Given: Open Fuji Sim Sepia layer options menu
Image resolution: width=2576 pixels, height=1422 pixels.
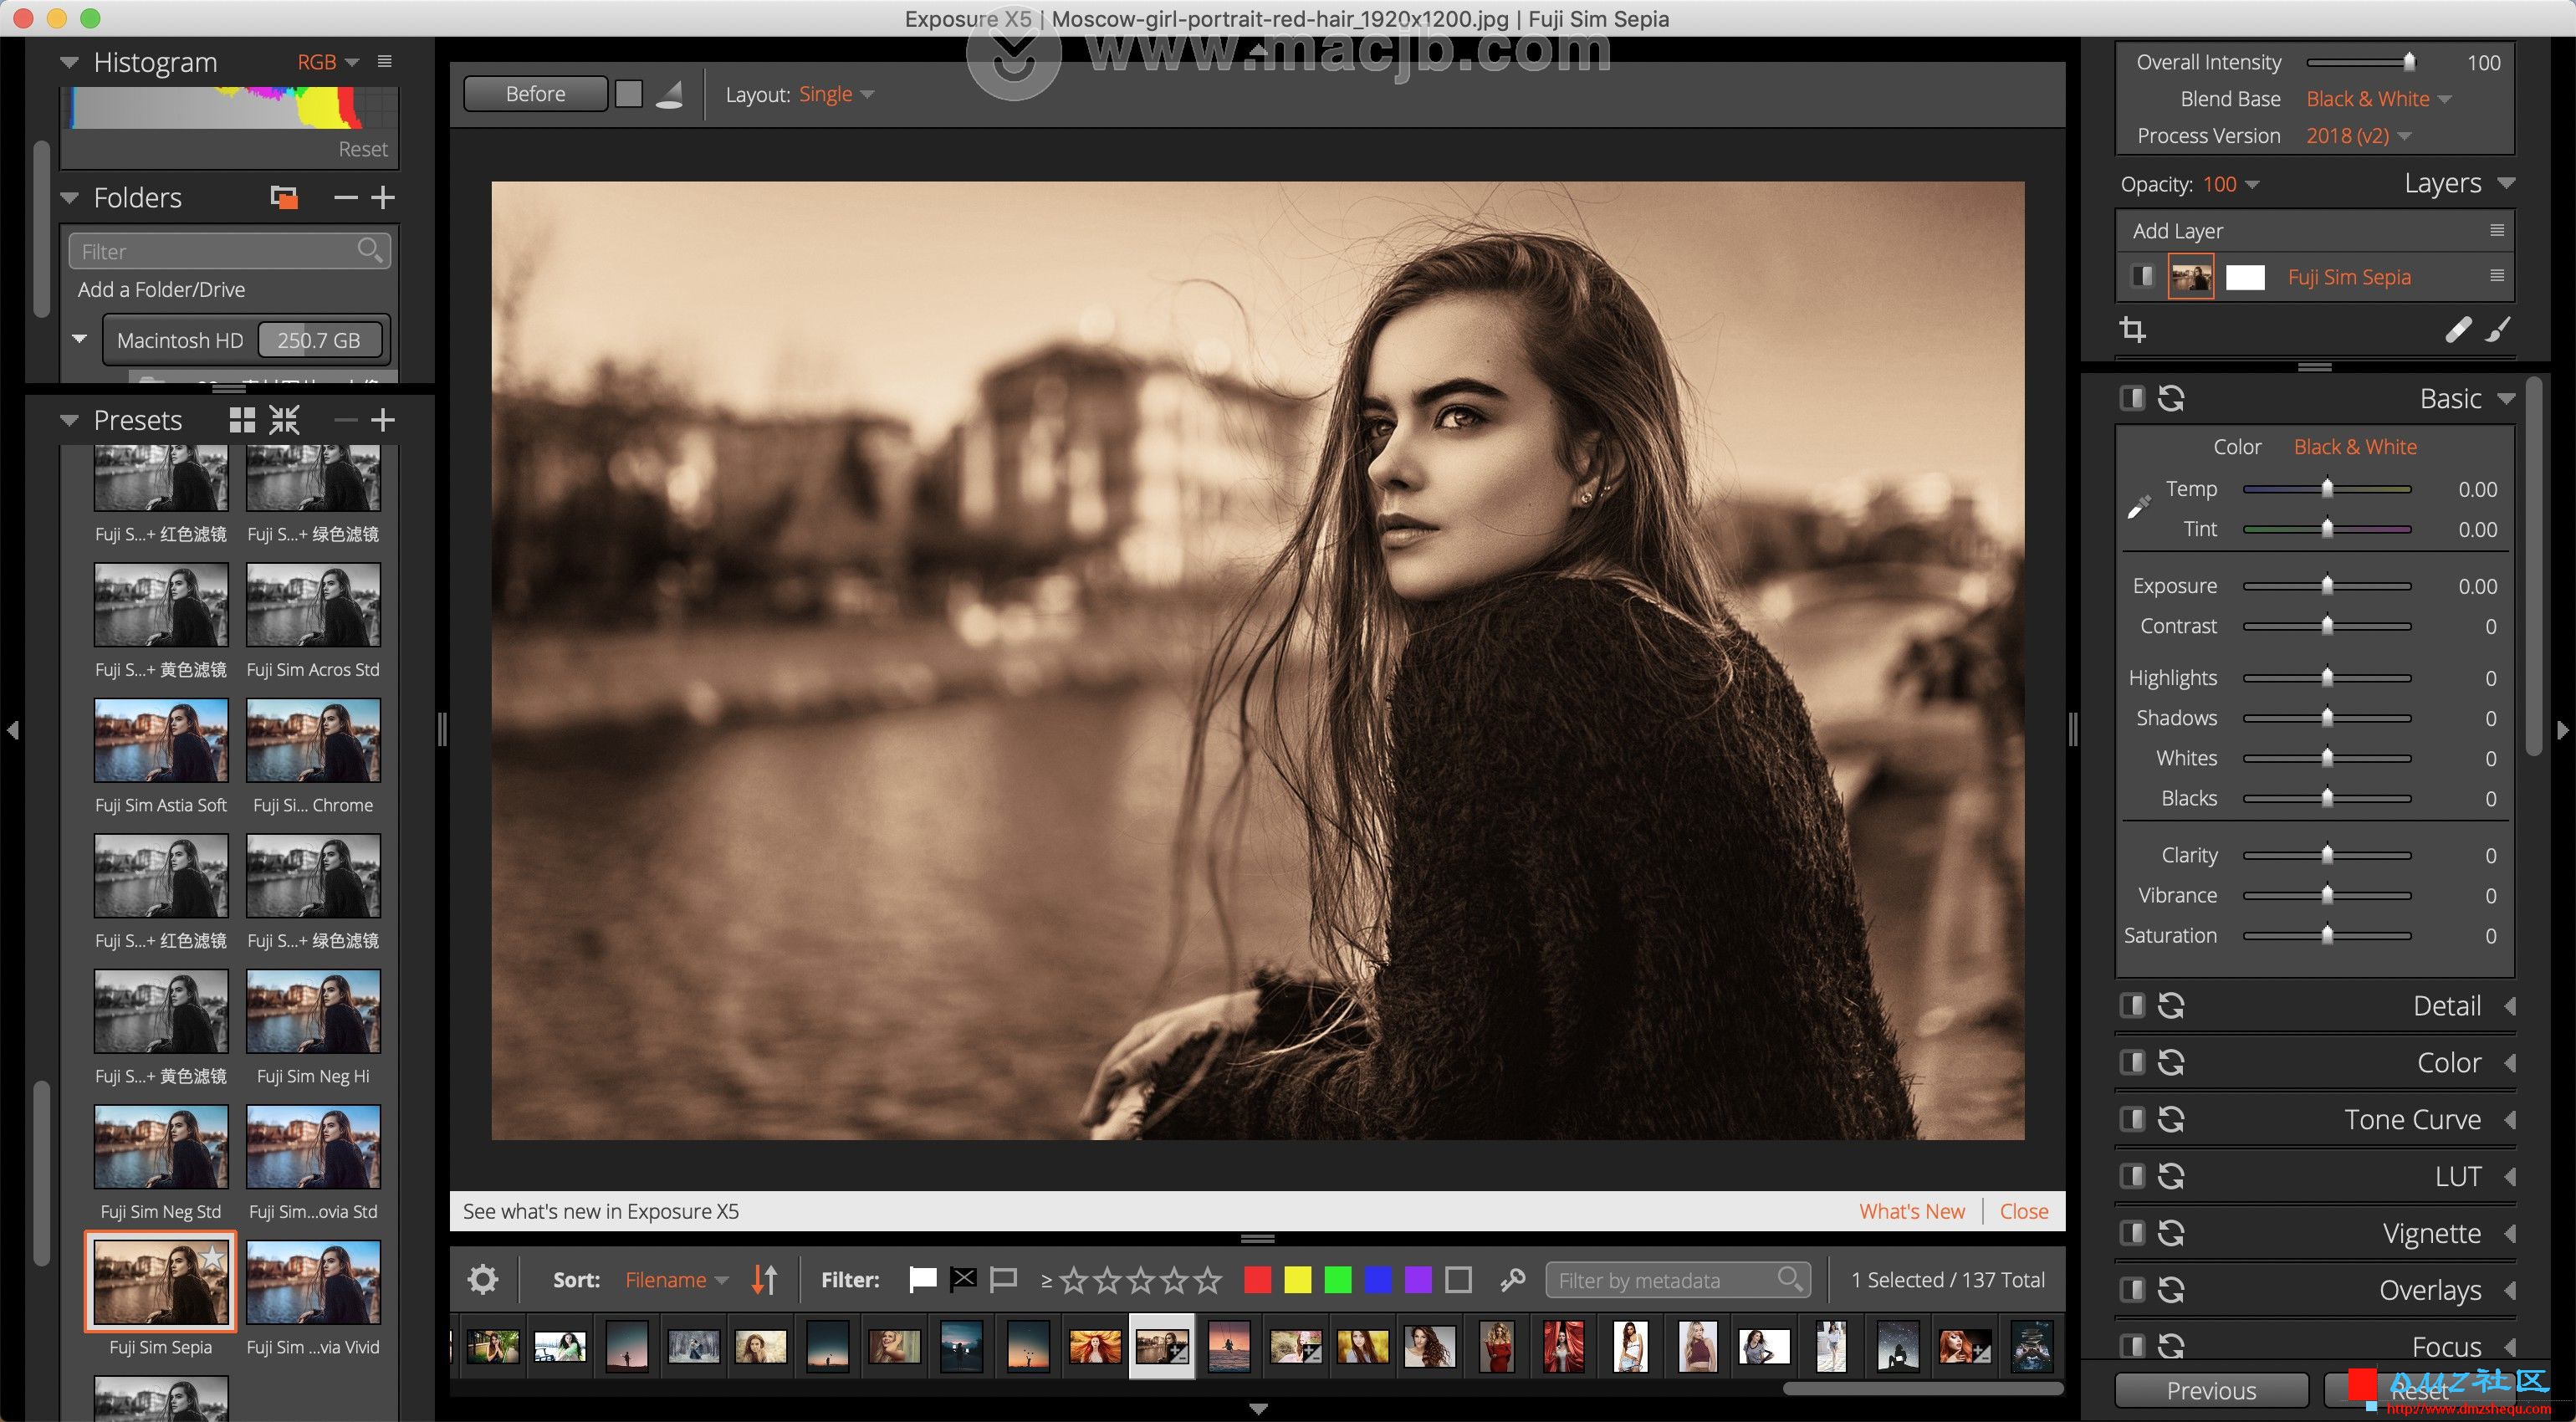Looking at the screenshot, I should pyautogui.click(x=2496, y=276).
